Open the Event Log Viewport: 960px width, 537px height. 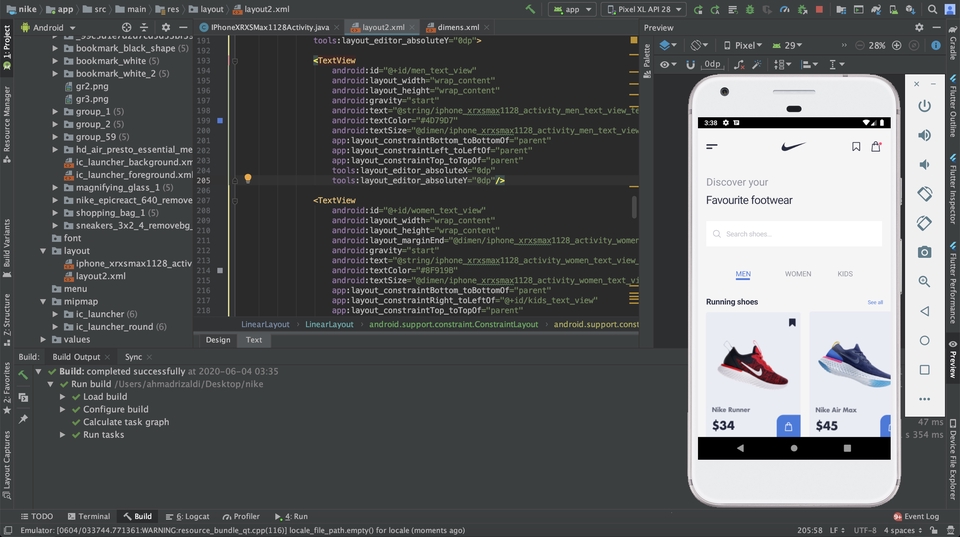click(x=916, y=516)
